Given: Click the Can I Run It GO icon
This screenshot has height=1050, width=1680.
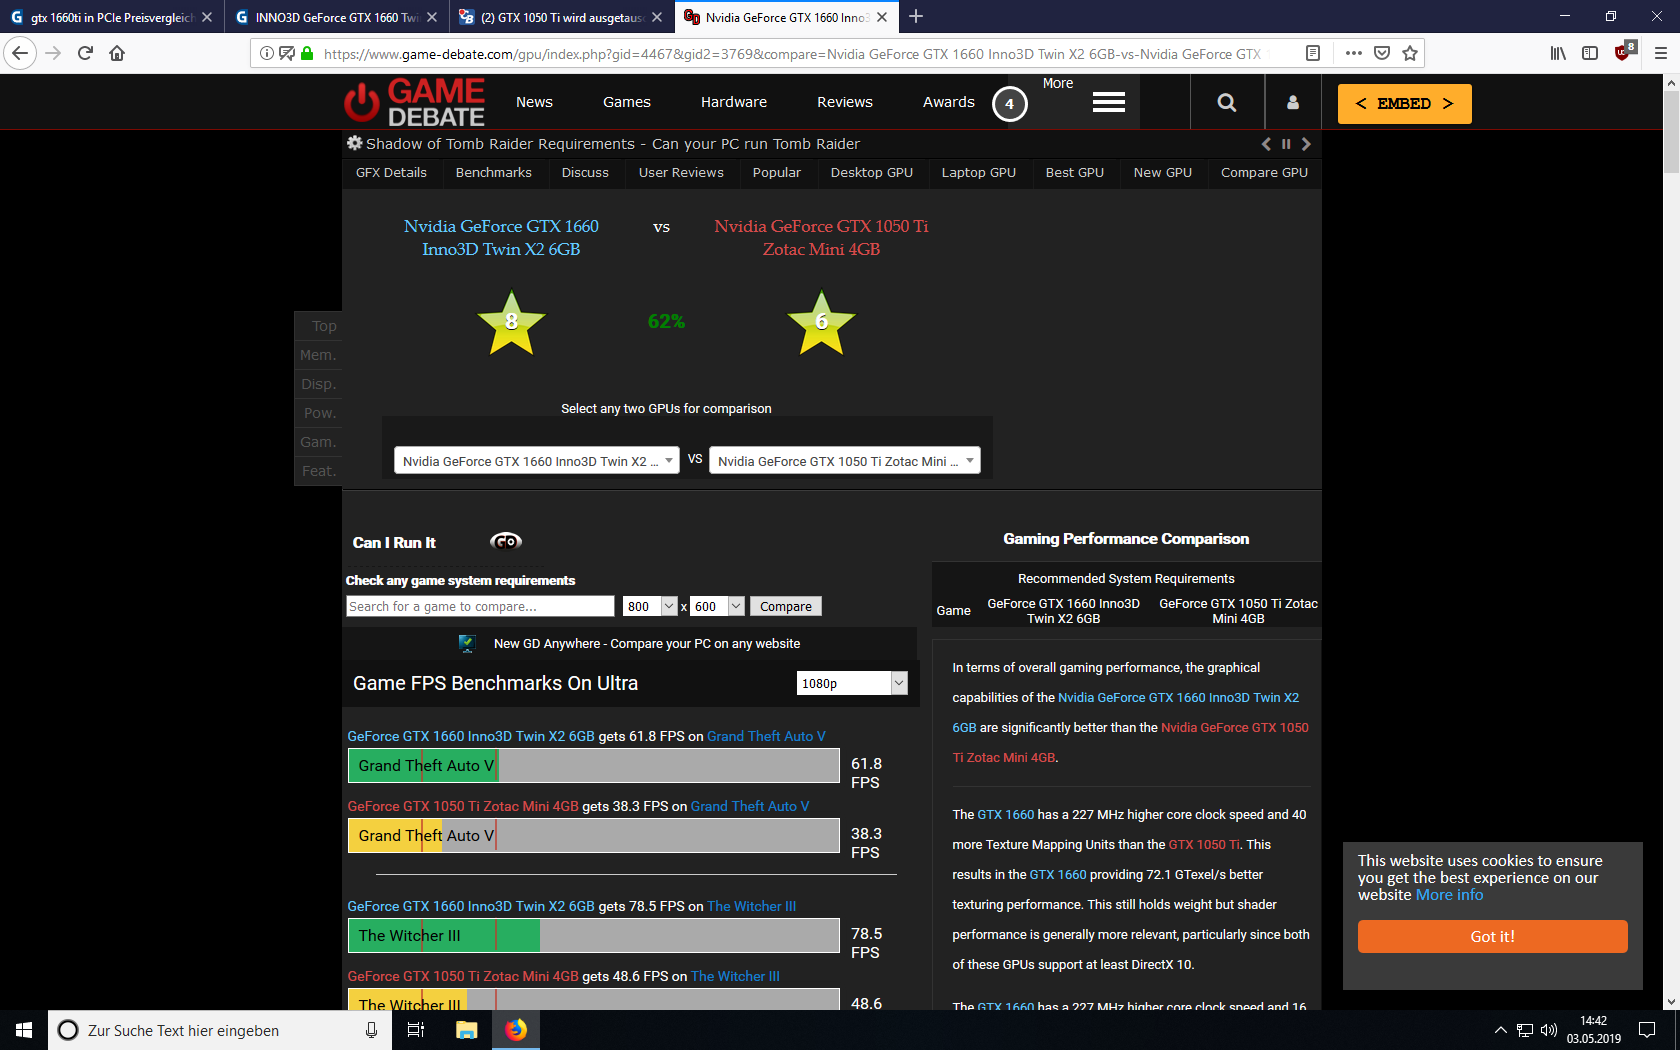Looking at the screenshot, I should [x=506, y=541].
